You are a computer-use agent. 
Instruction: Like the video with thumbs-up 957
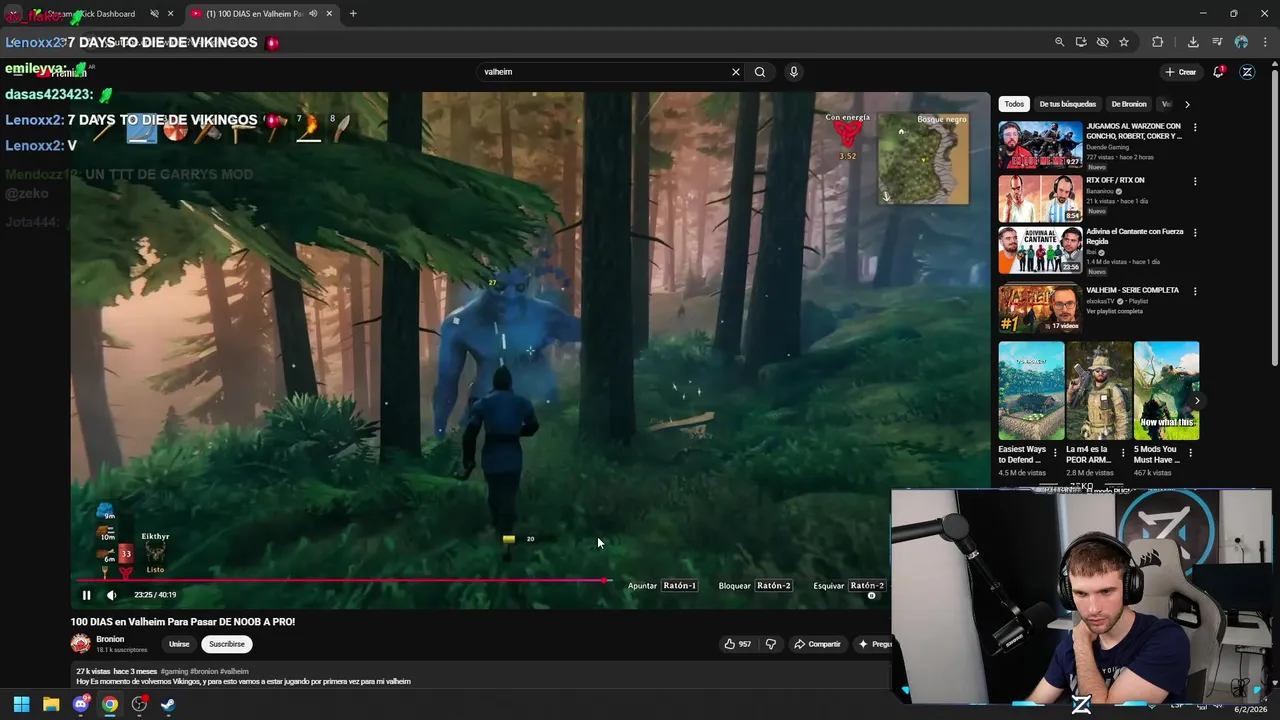pyautogui.click(x=737, y=644)
